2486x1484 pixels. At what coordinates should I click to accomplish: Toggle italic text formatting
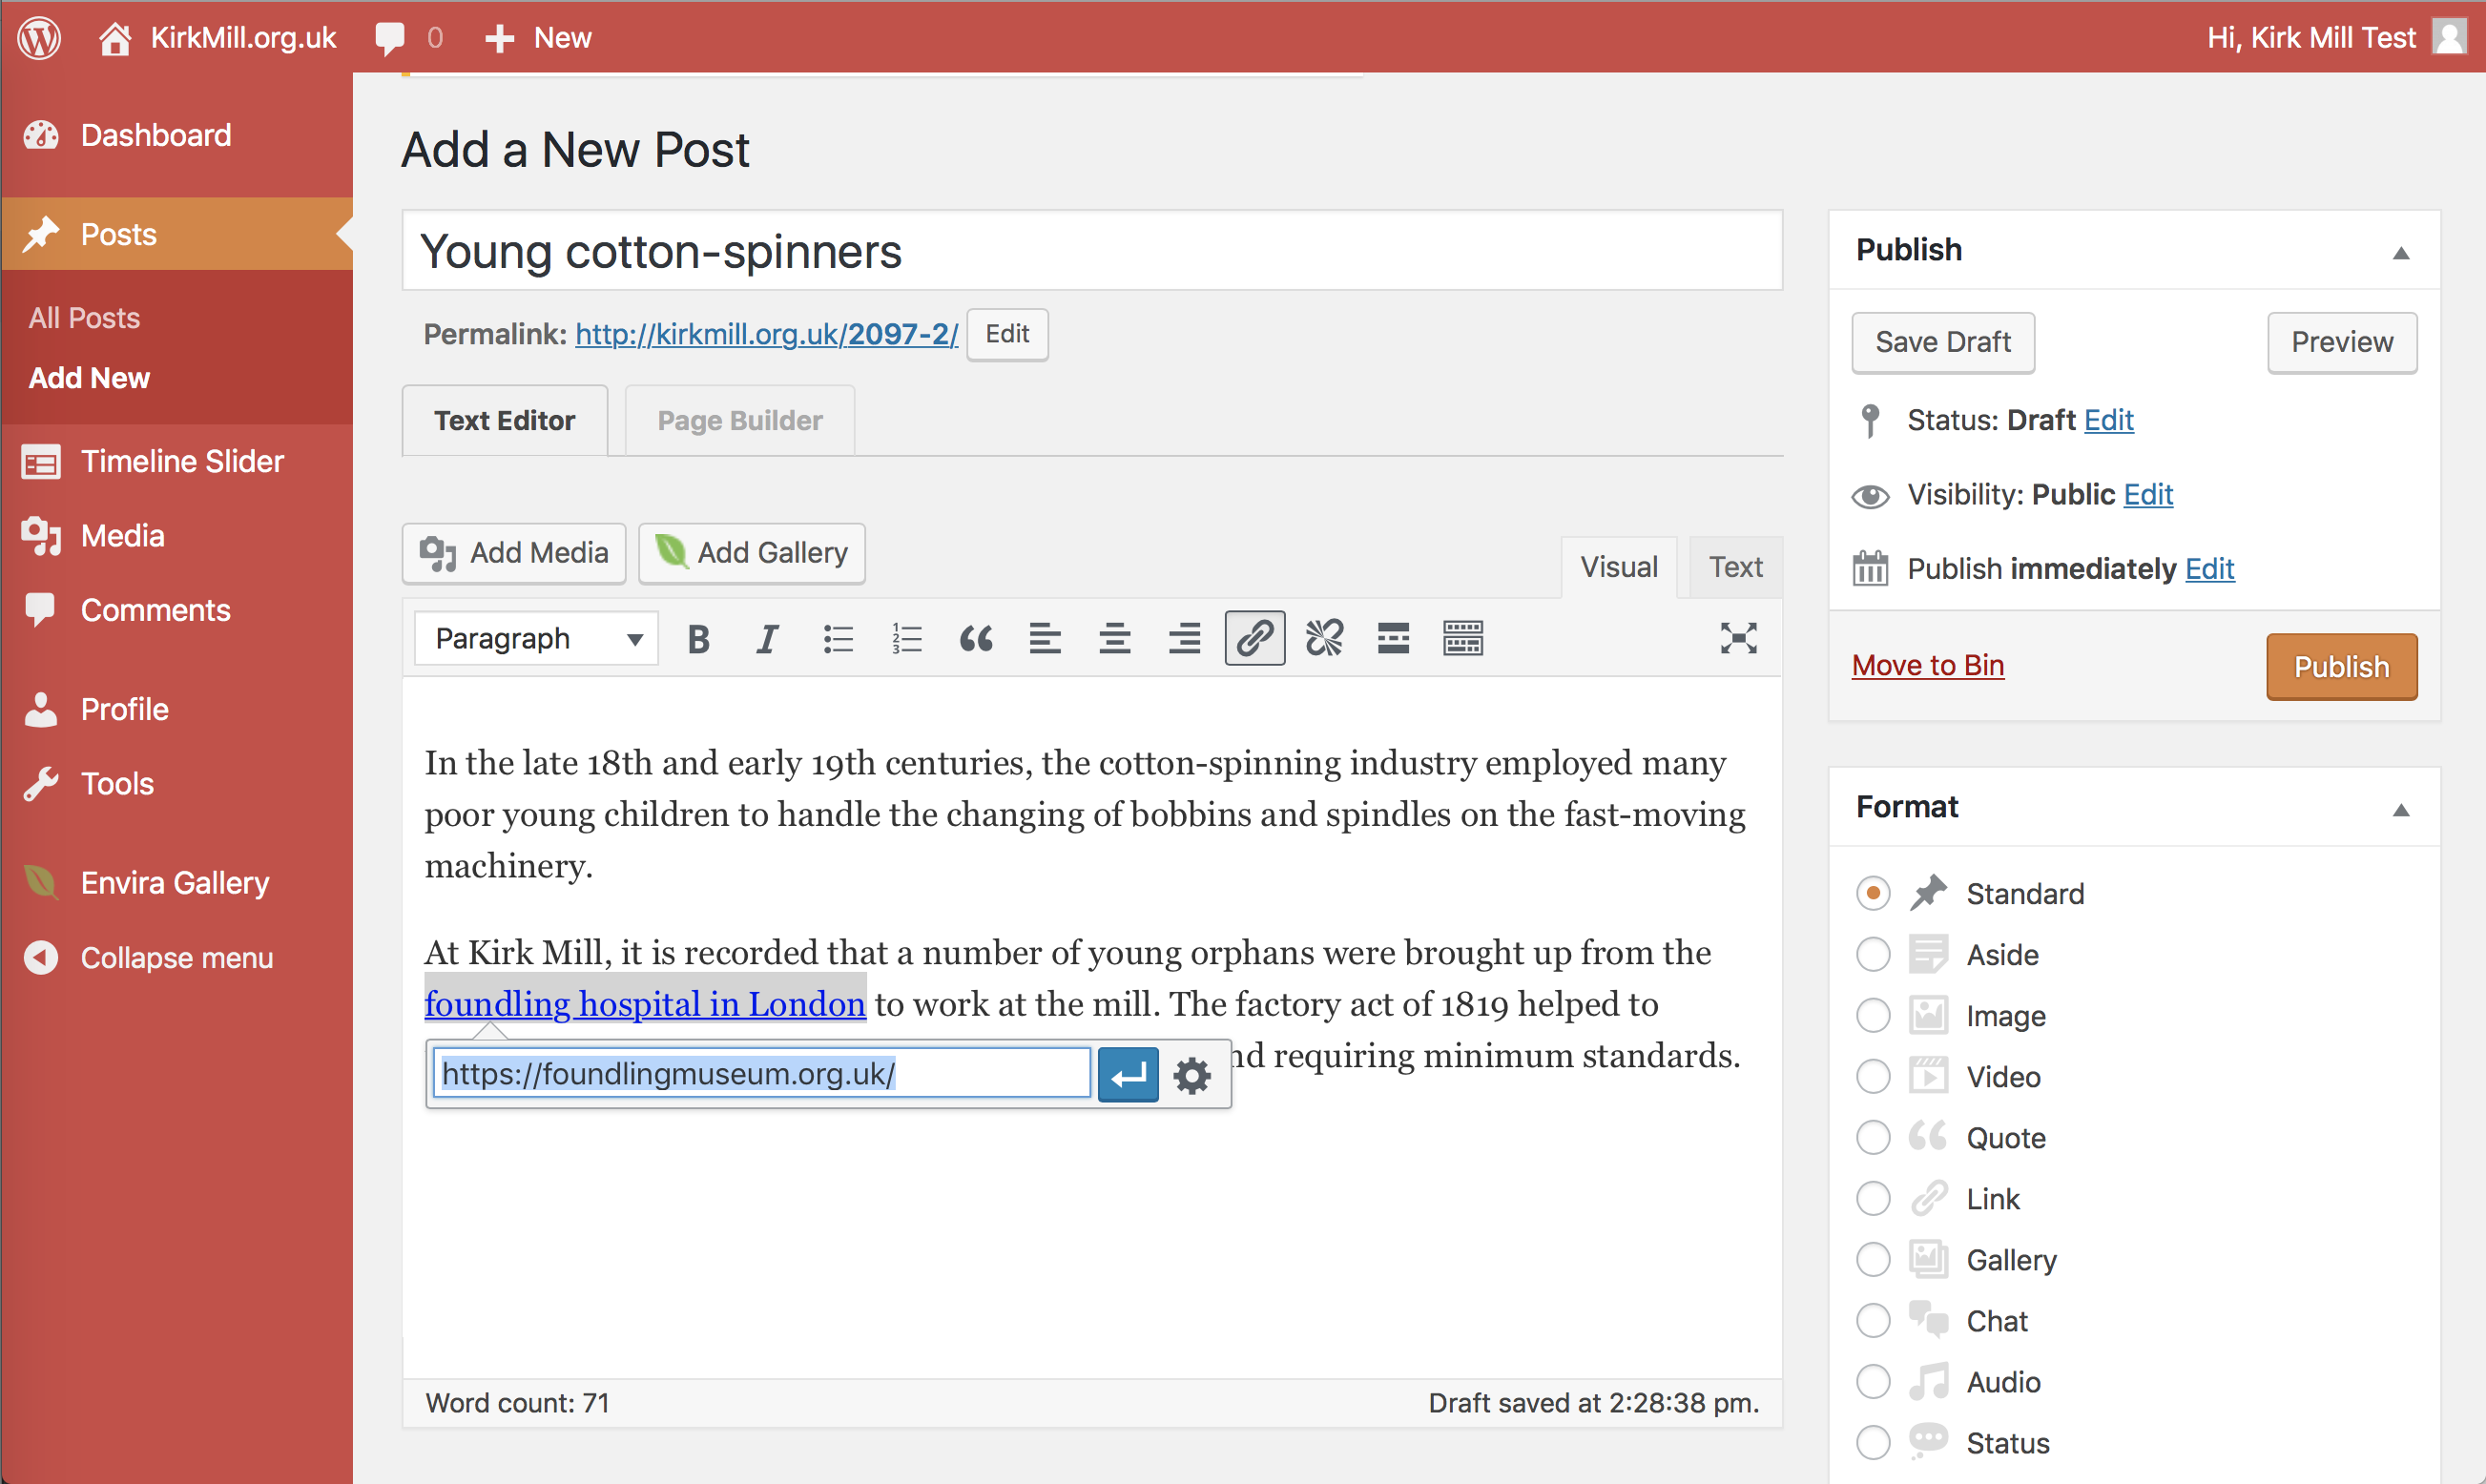(767, 639)
